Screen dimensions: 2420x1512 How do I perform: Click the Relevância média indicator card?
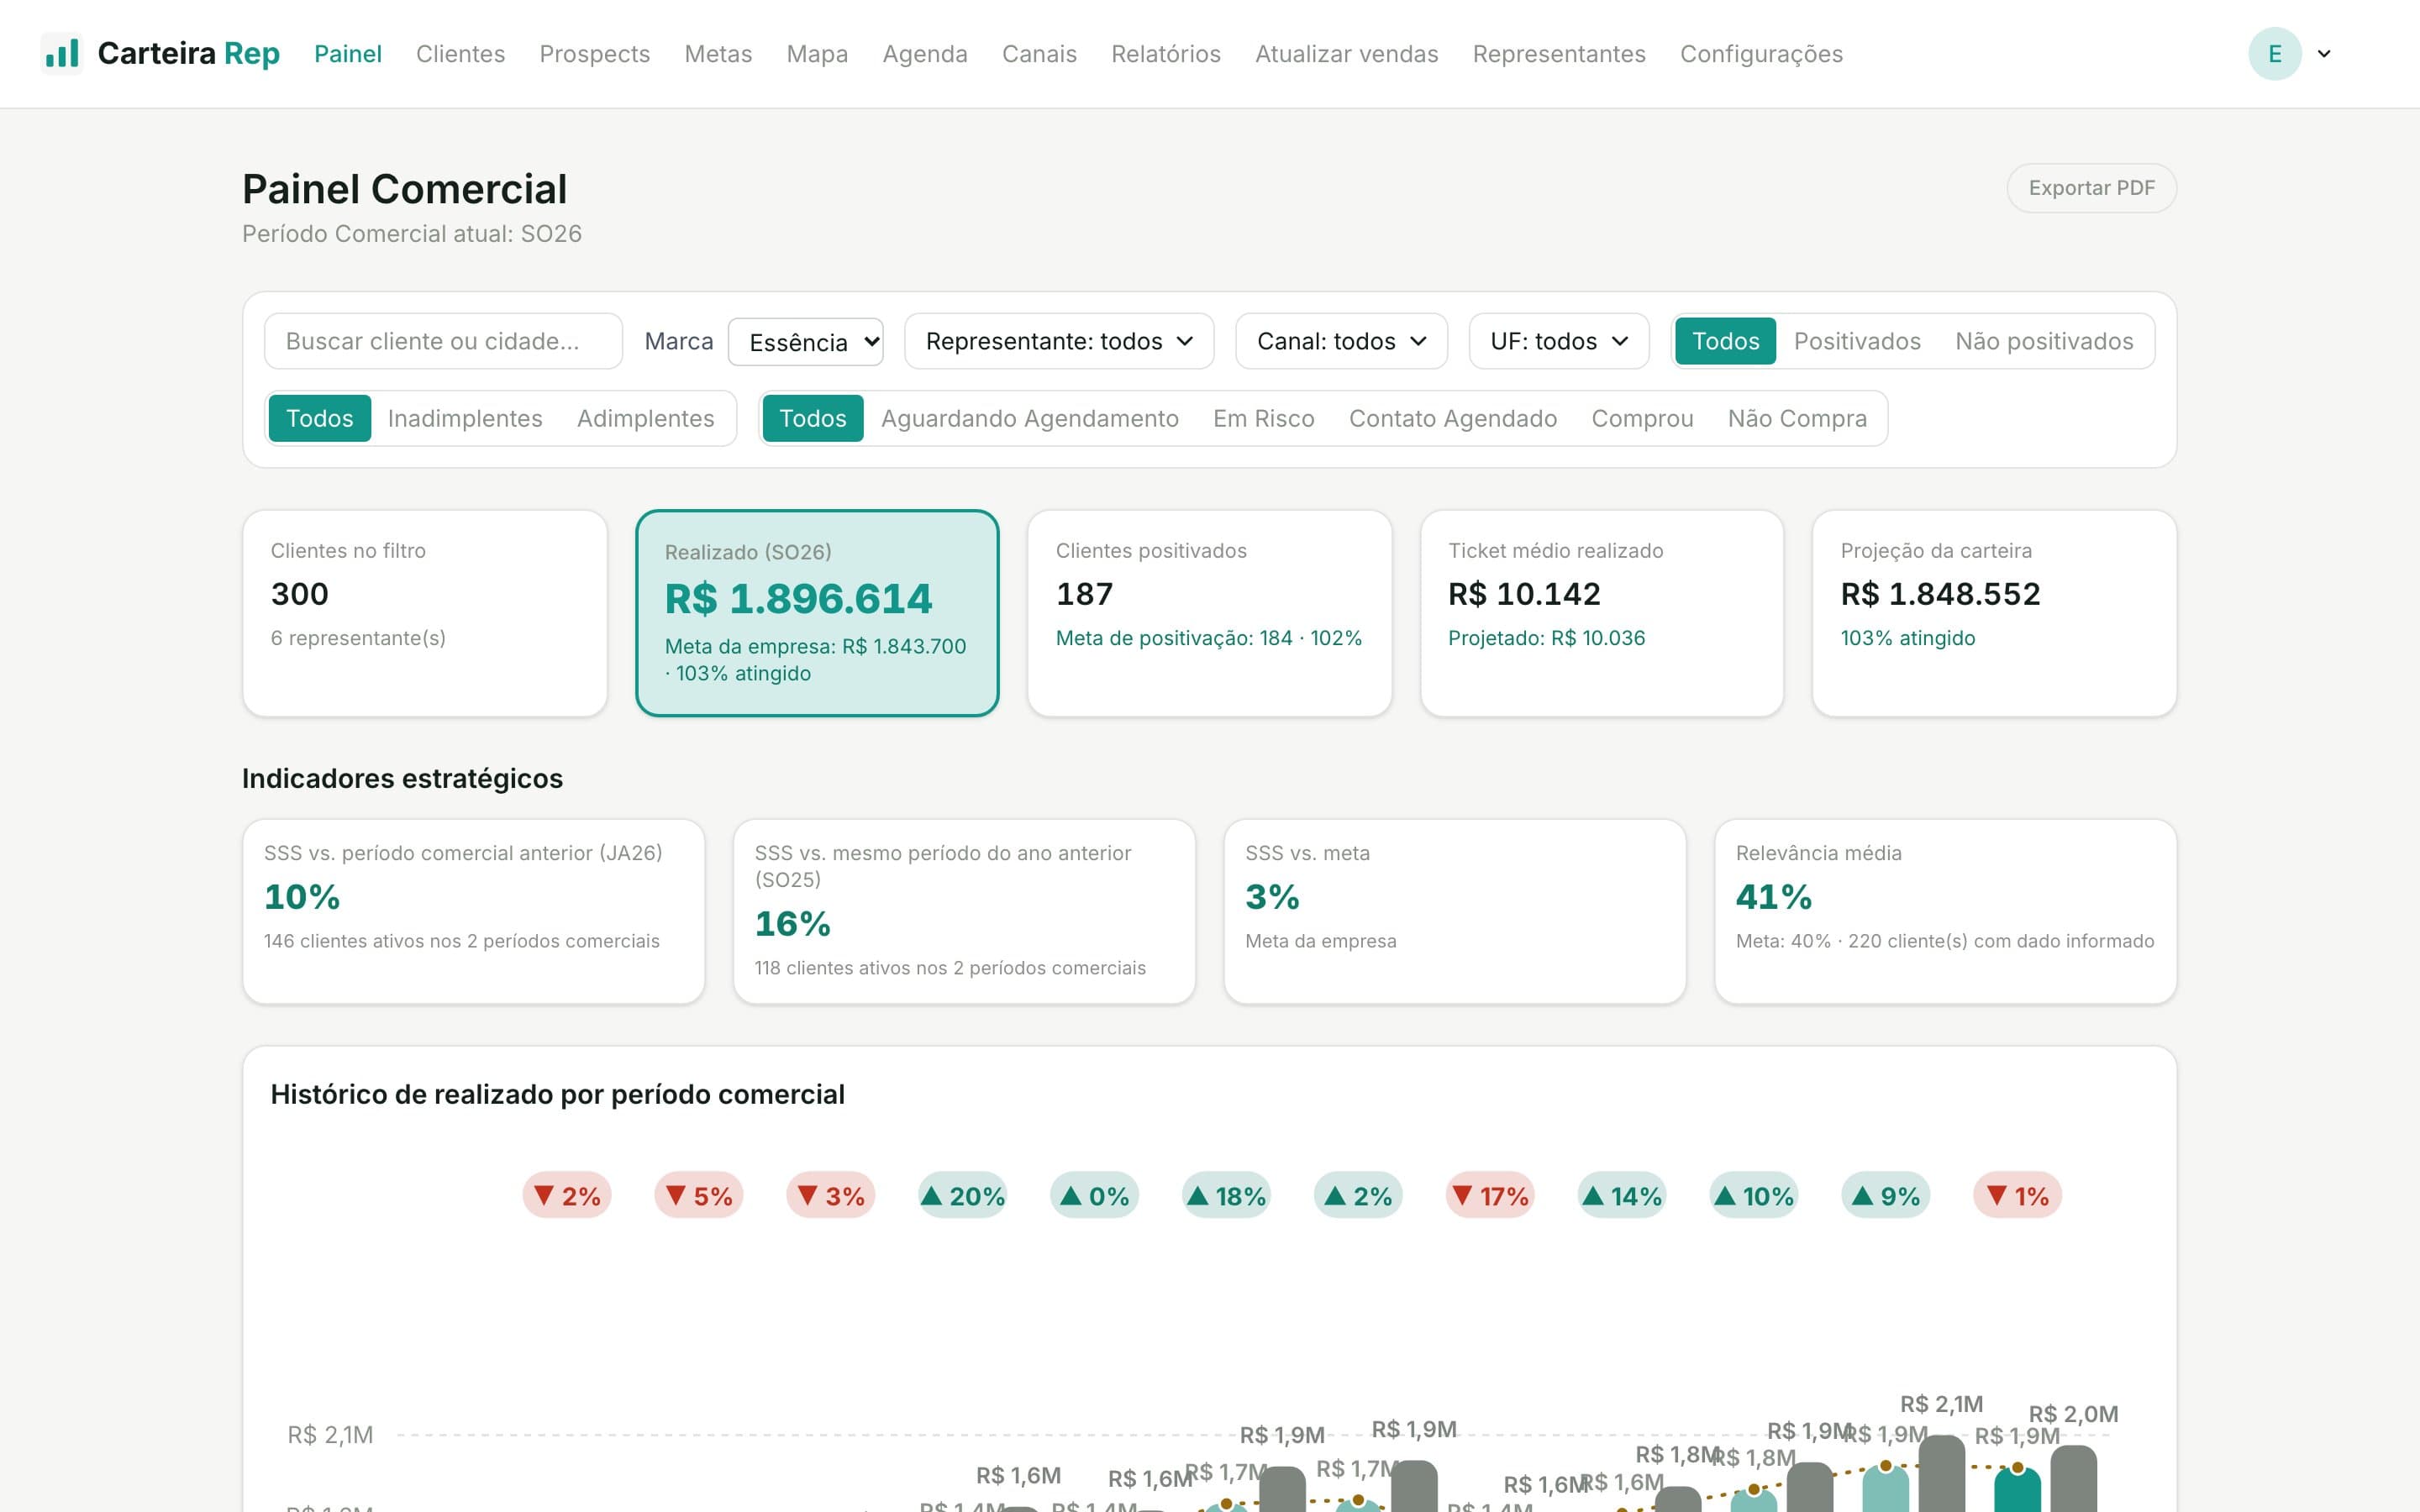pyautogui.click(x=1945, y=911)
